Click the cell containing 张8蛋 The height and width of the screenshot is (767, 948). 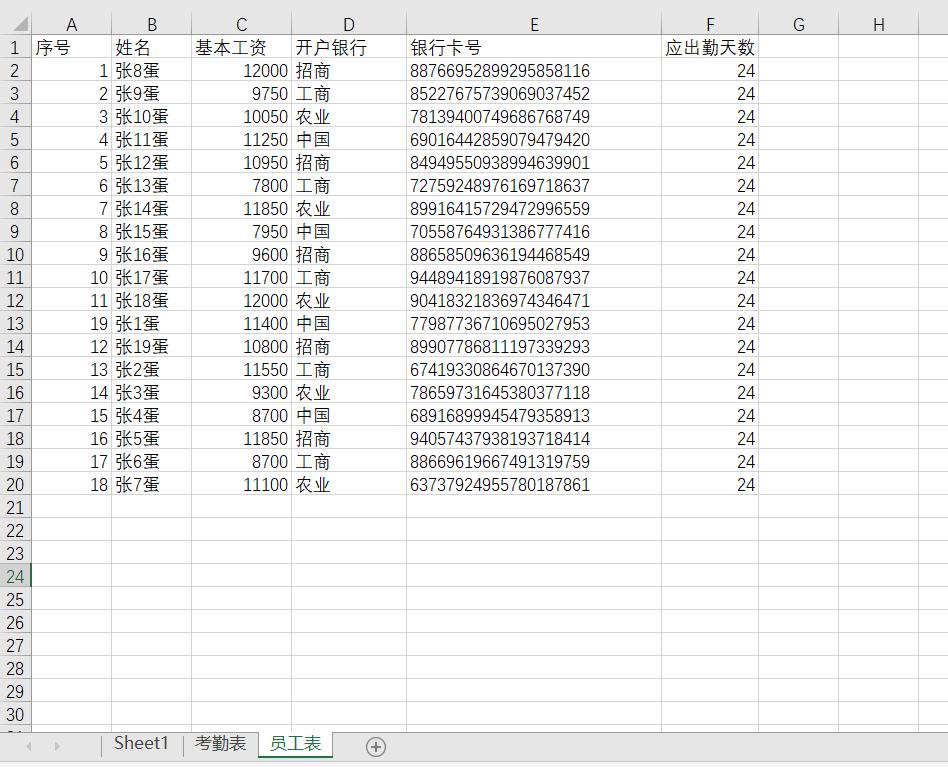[152, 70]
